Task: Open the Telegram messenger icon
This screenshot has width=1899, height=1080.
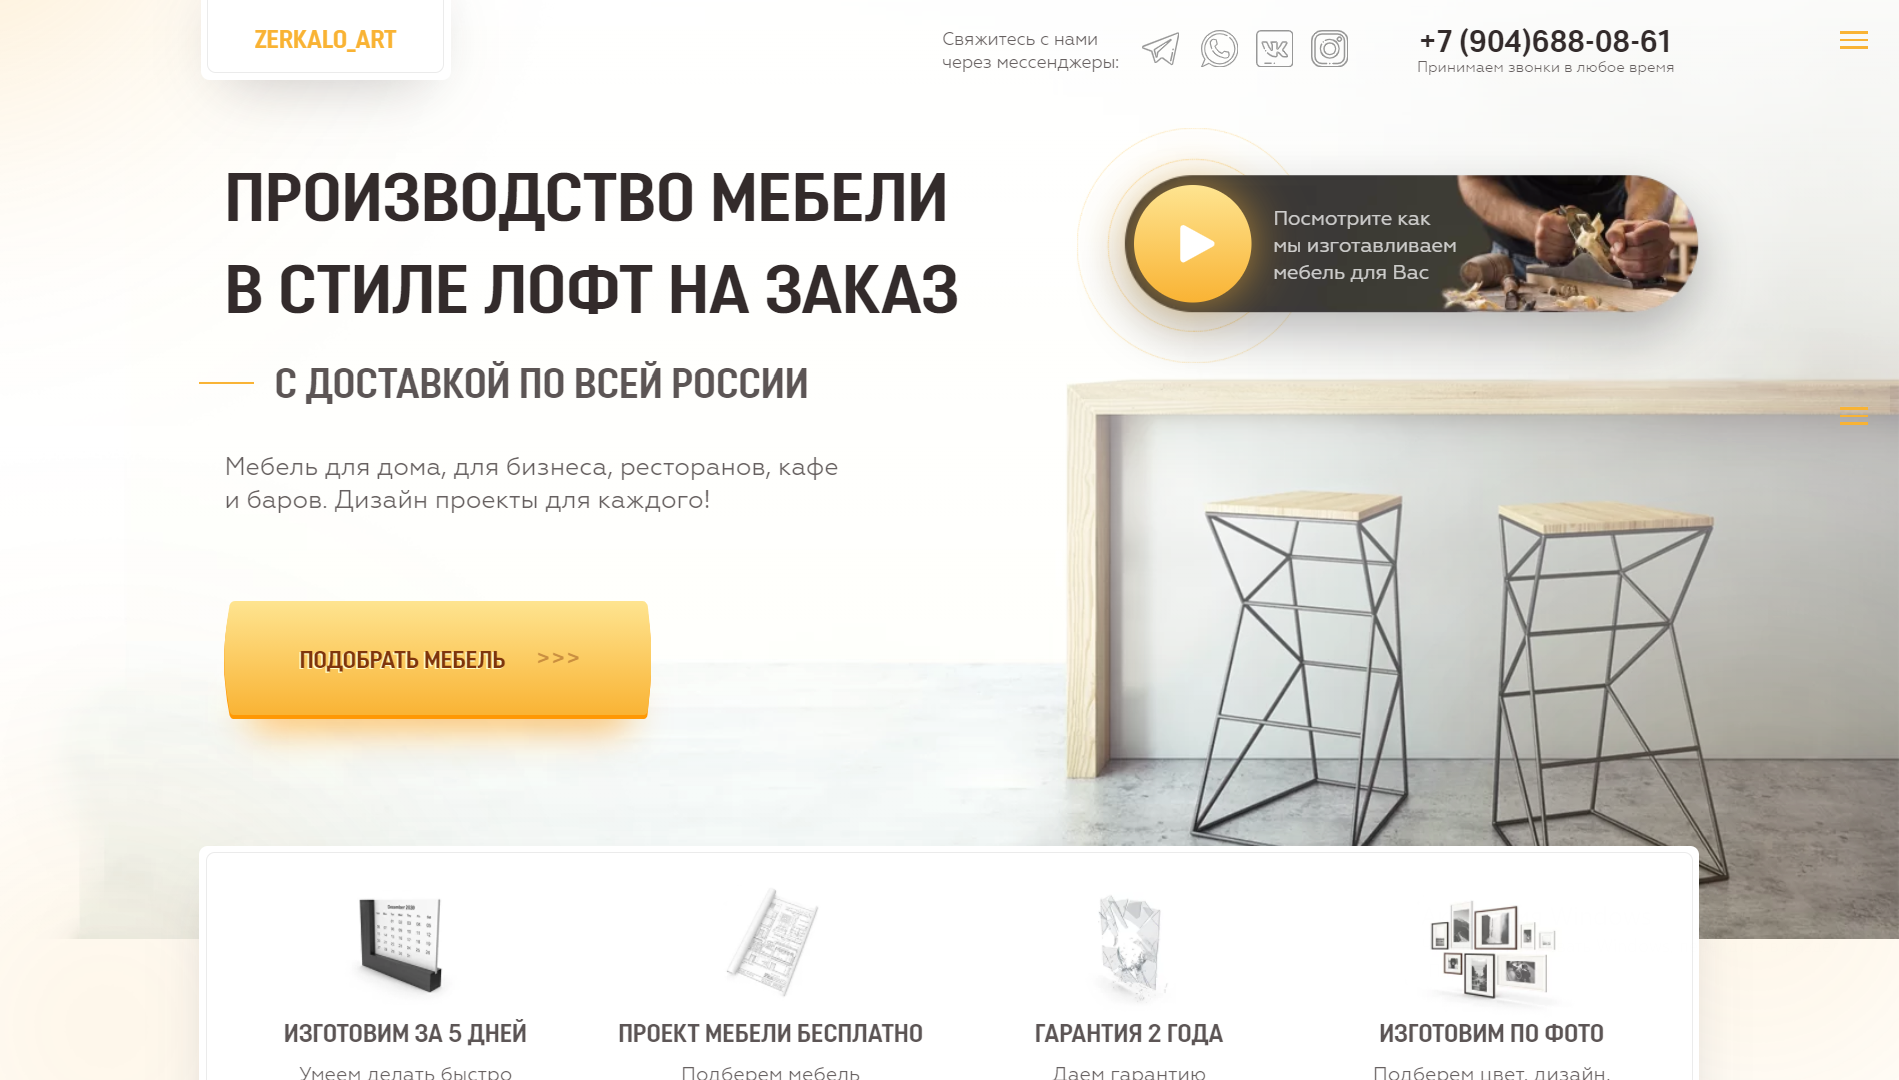Action: click(1161, 49)
